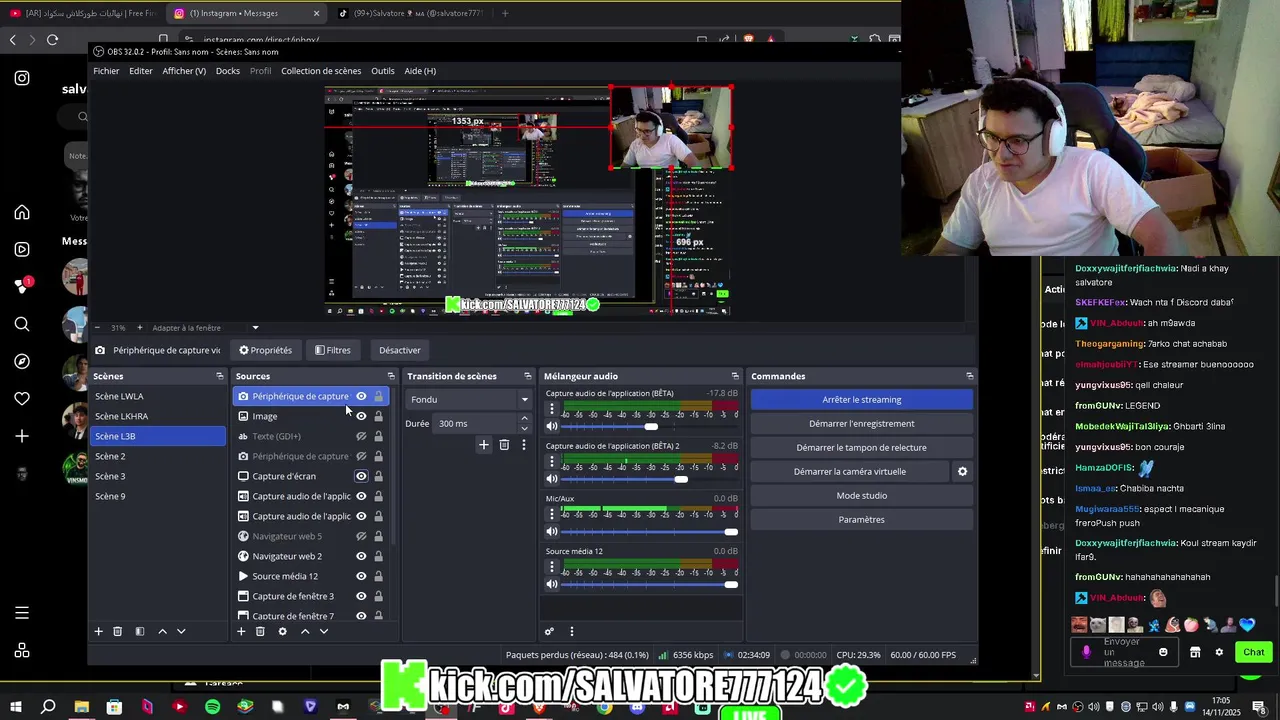The height and width of the screenshot is (720, 1280).
Task: Increase the transition Durée value
Action: tap(524, 419)
